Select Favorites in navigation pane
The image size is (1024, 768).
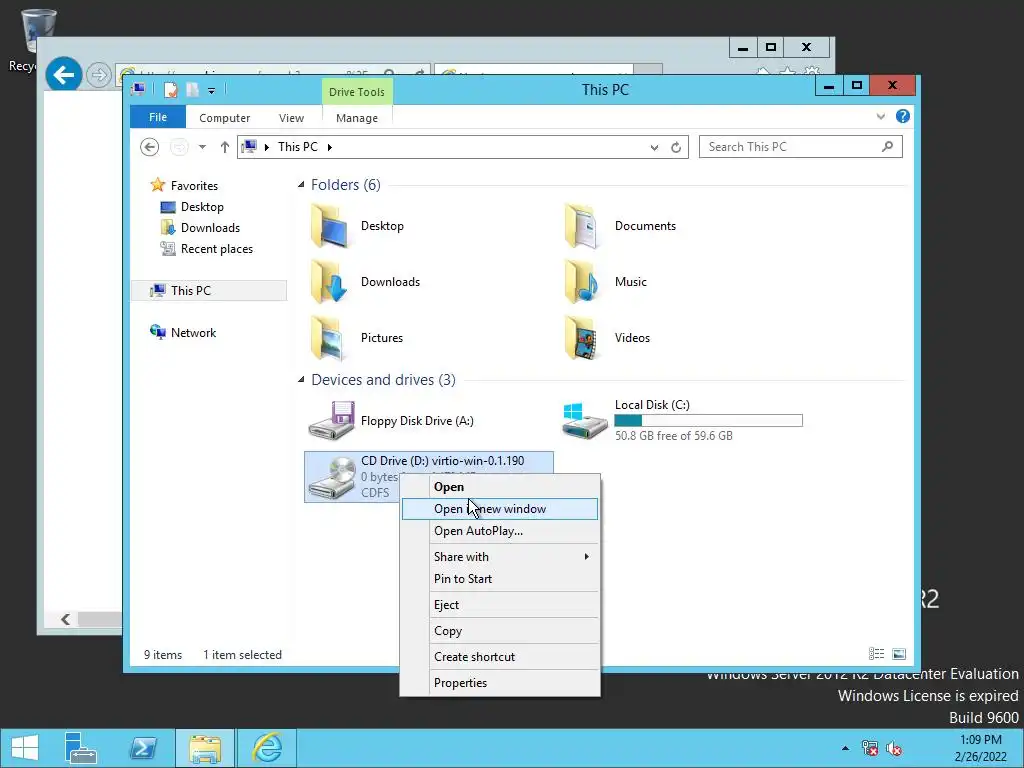point(194,185)
